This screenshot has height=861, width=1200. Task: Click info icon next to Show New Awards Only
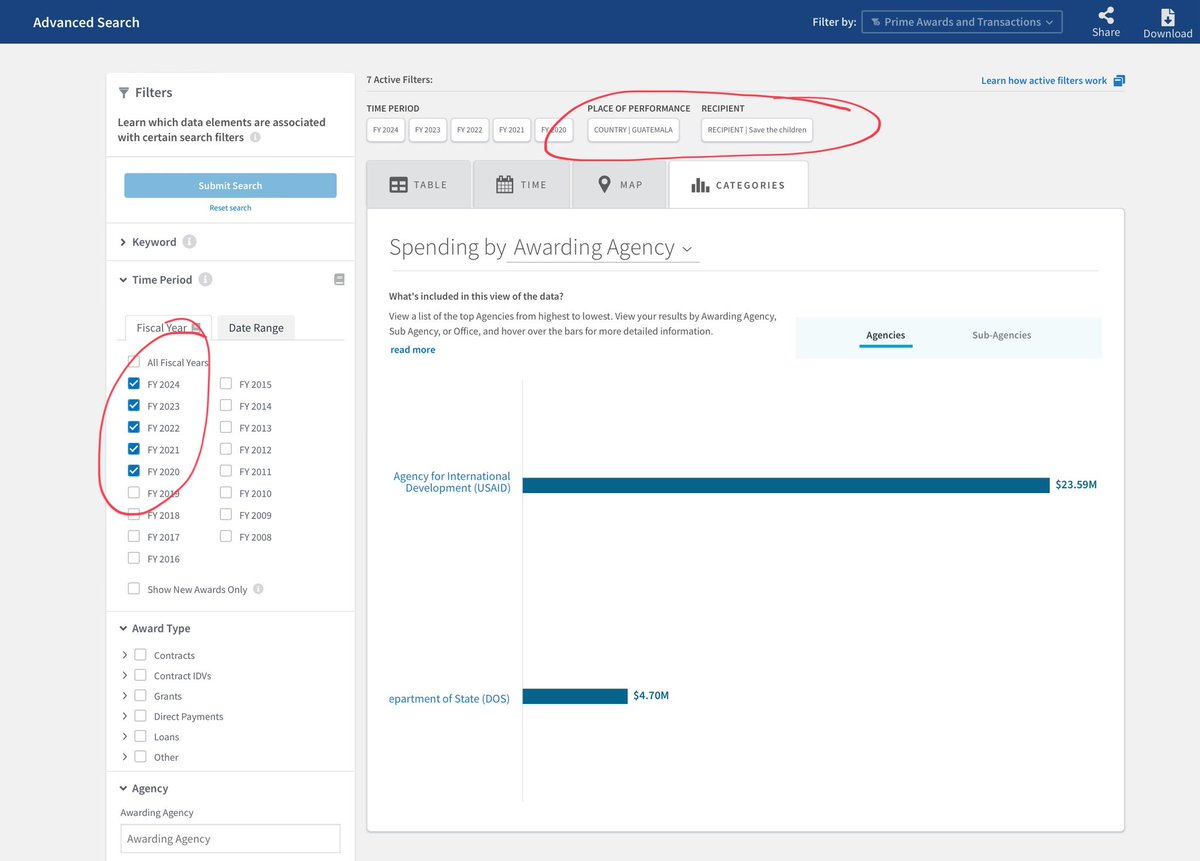[258, 589]
